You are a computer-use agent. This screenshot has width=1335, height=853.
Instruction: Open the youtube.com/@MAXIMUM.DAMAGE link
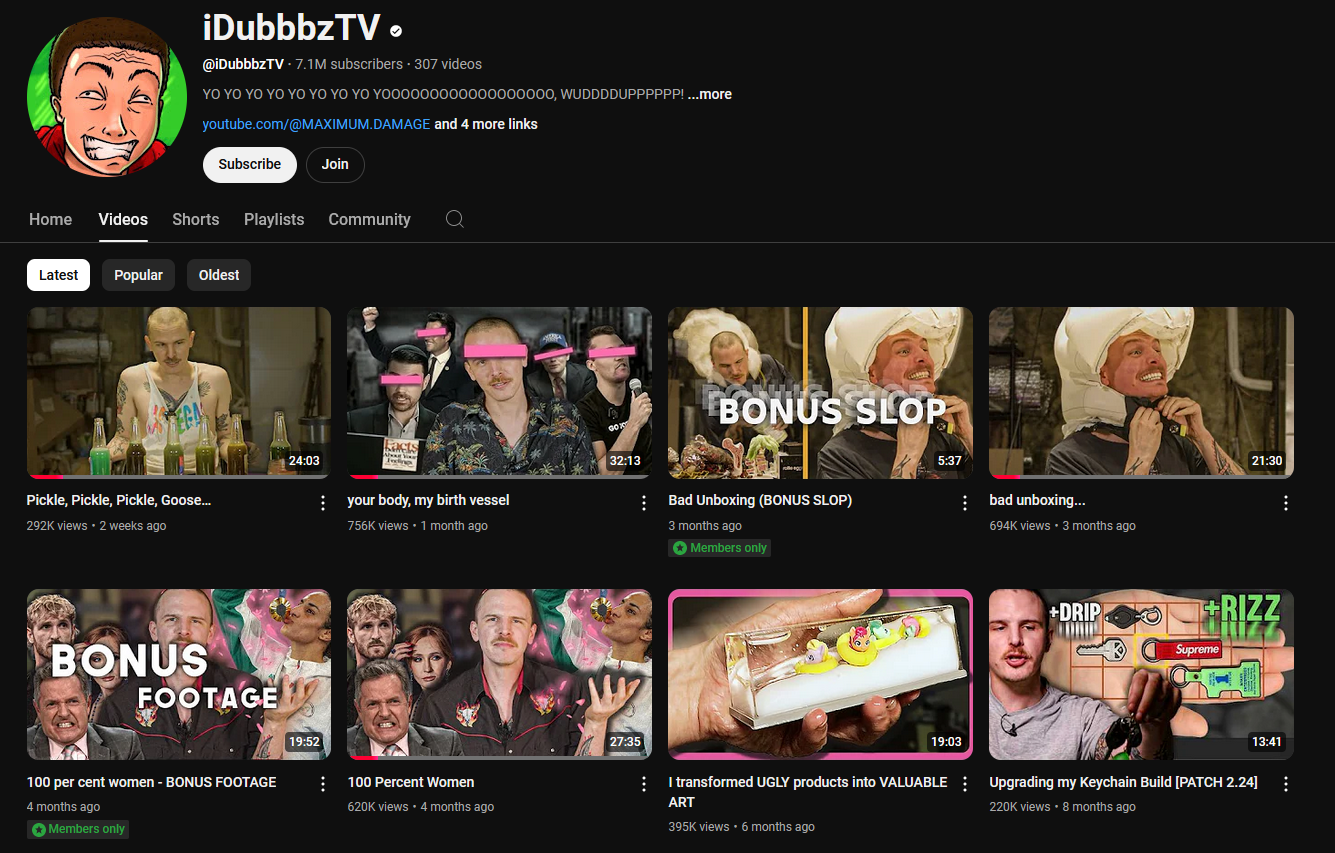[x=317, y=124]
